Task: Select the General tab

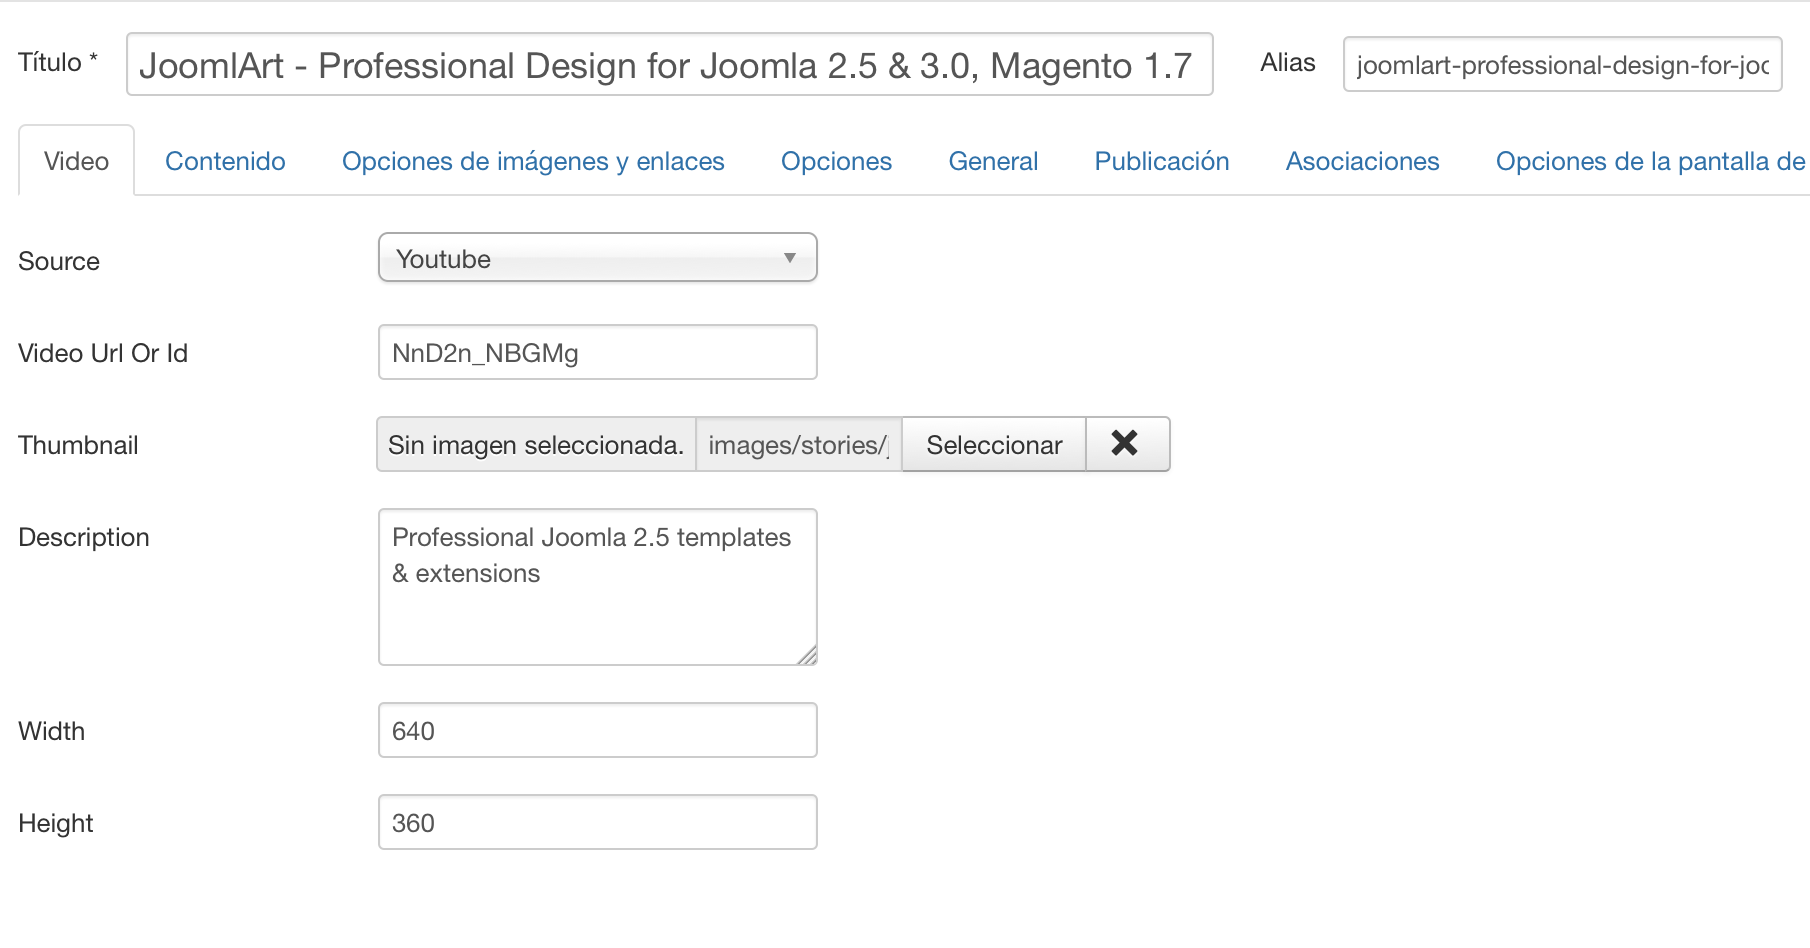Action: pyautogui.click(x=993, y=161)
